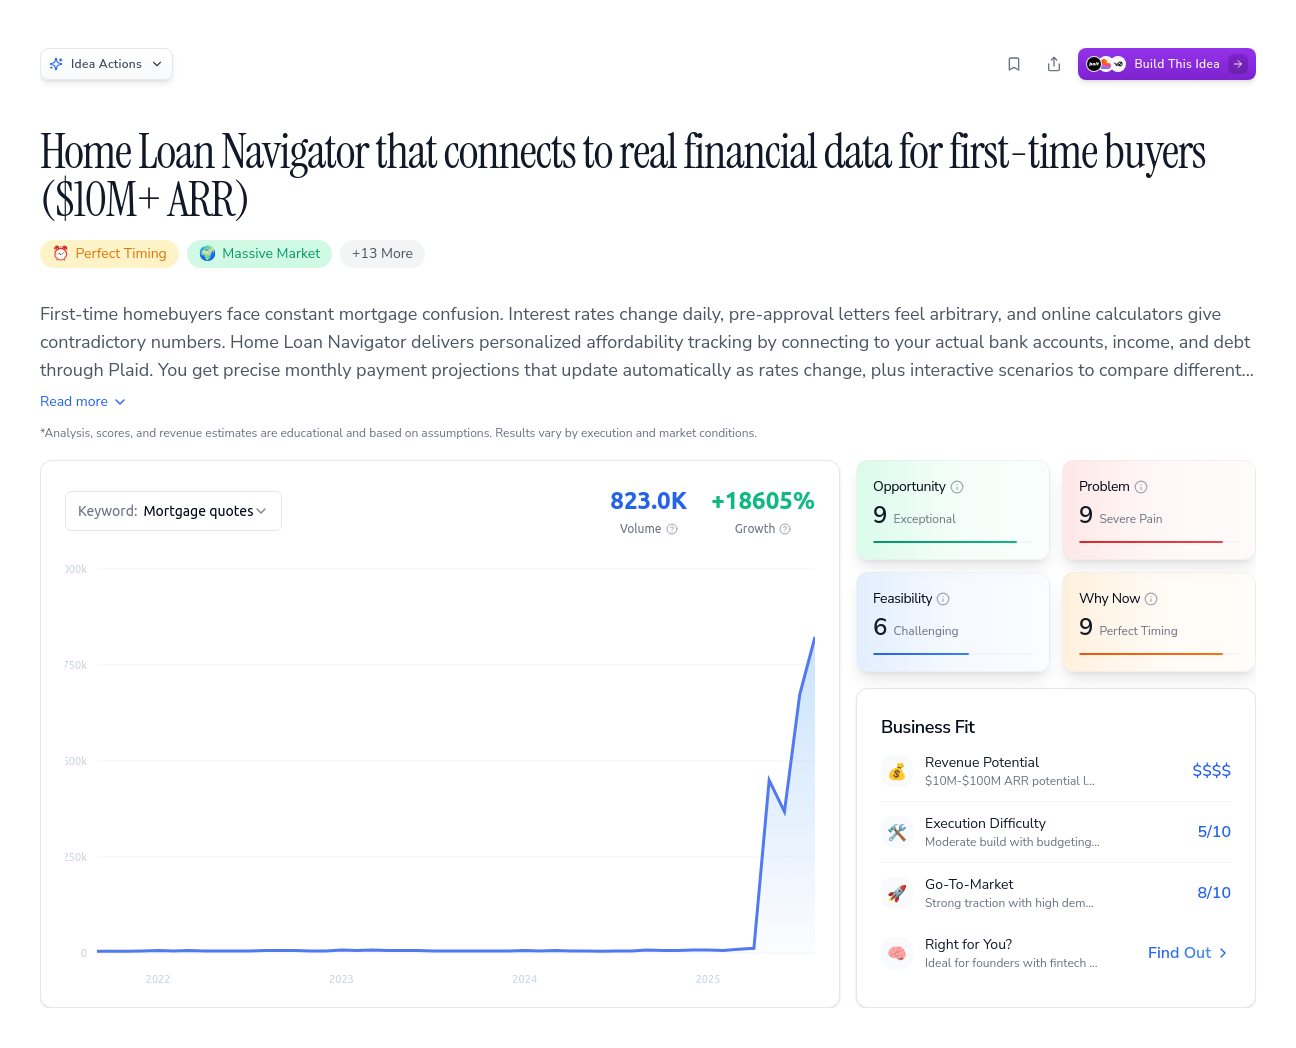Click the Growth help icon
The height and width of the screenshot is (1048, 1296).
coord(785,529)
